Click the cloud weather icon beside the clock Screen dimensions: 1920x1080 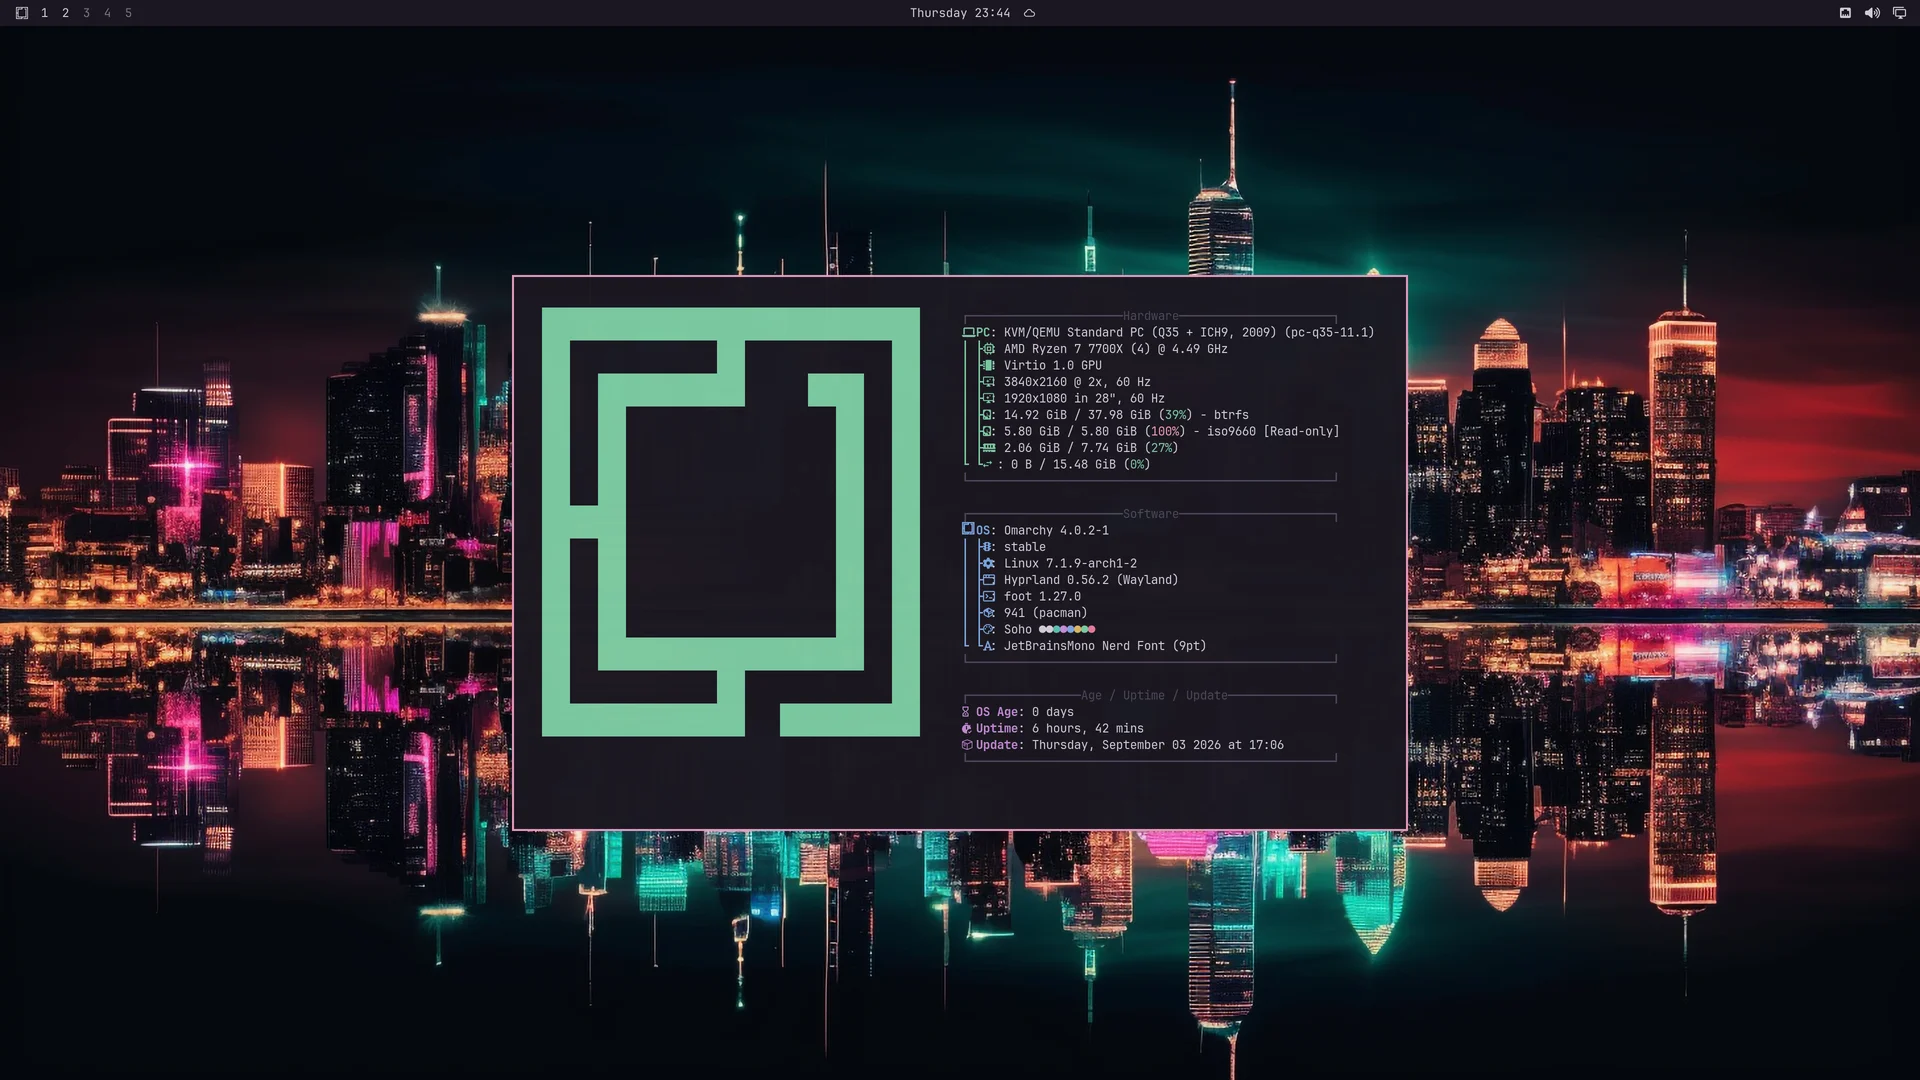tap(1029, 13)
